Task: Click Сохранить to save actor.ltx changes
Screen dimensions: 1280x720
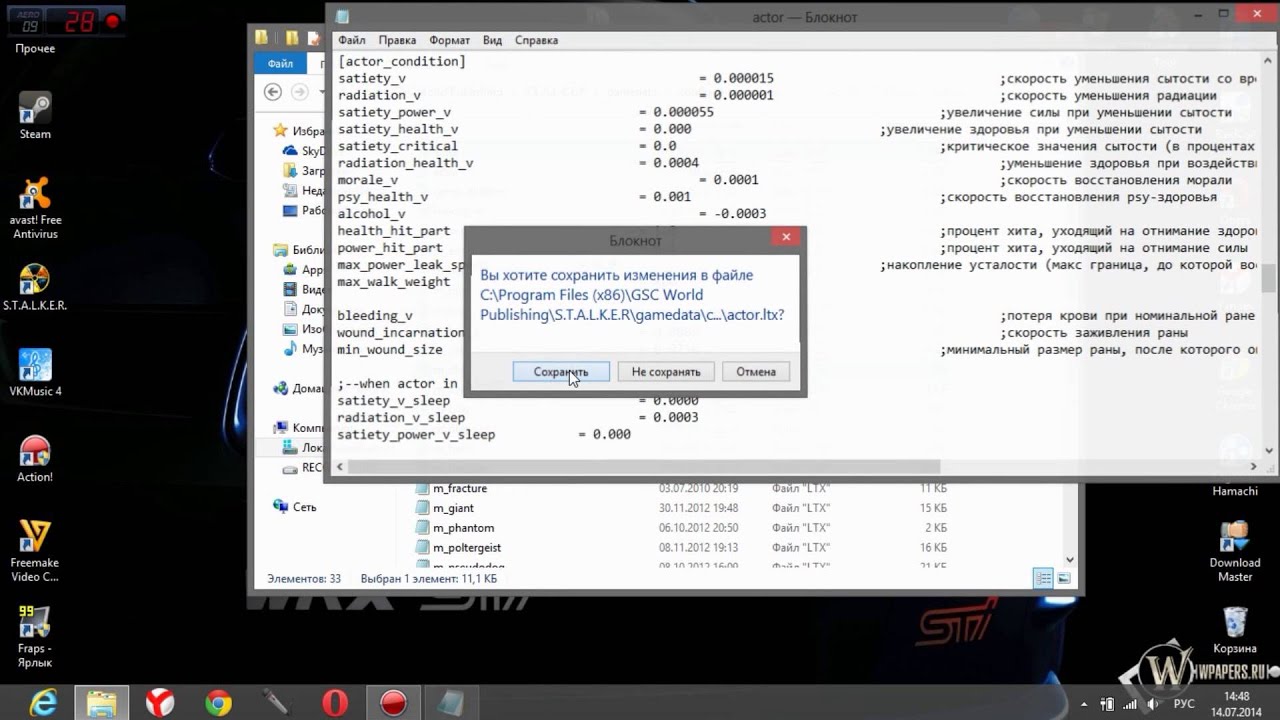Action: [x=561, y=371]
